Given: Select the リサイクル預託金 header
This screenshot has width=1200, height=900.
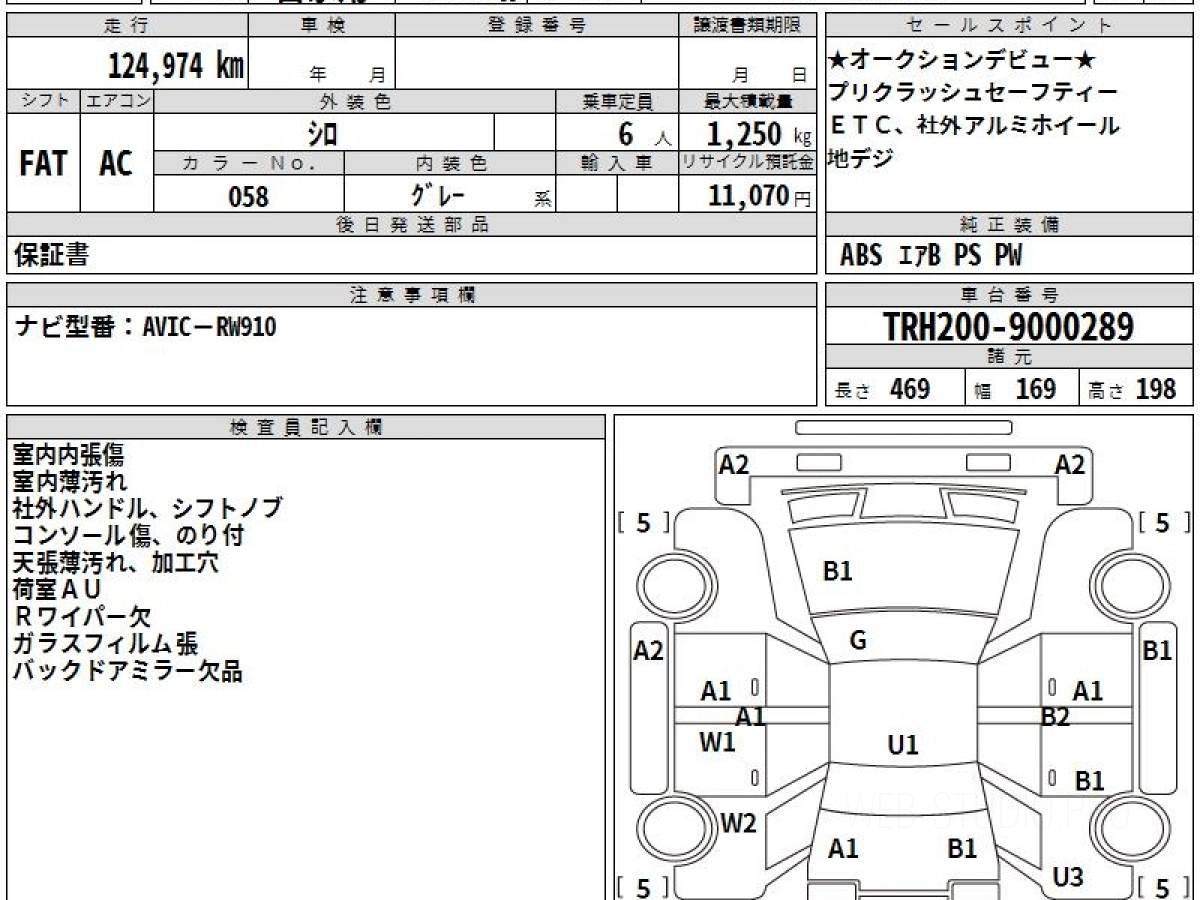Looking at the screenshot, I should point(748,162).
